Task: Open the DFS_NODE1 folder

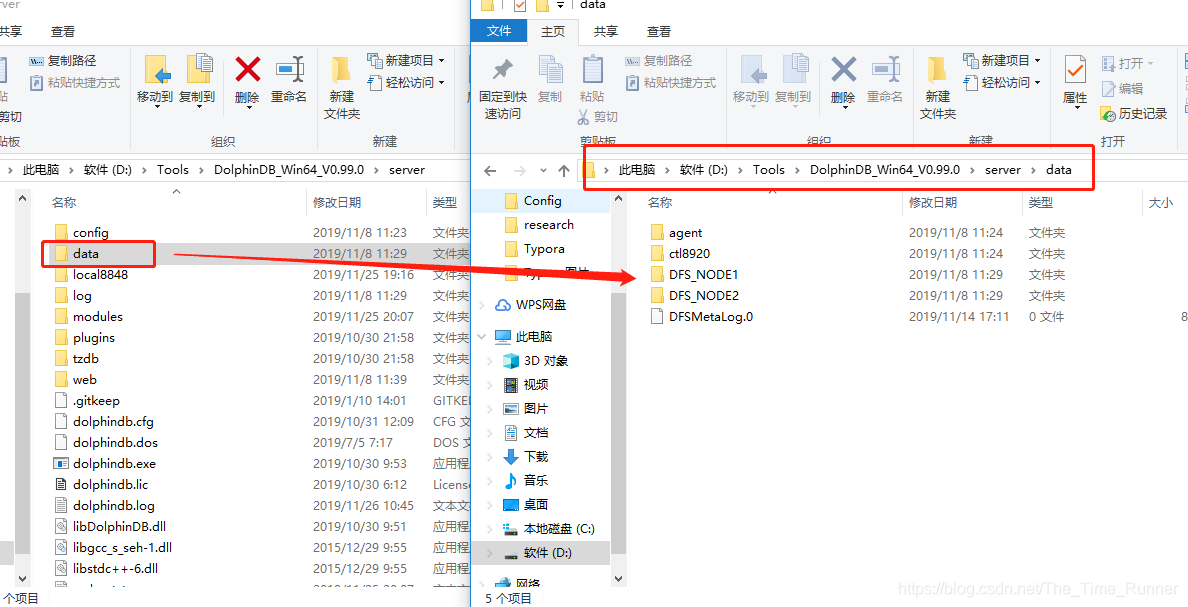Action: pyautogui.click(x=703, y=274)
